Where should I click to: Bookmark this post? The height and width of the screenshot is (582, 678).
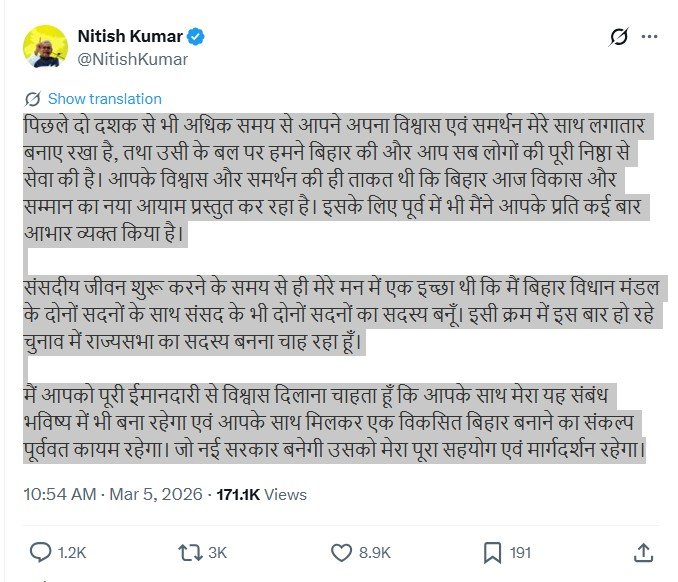click(492, 552)
